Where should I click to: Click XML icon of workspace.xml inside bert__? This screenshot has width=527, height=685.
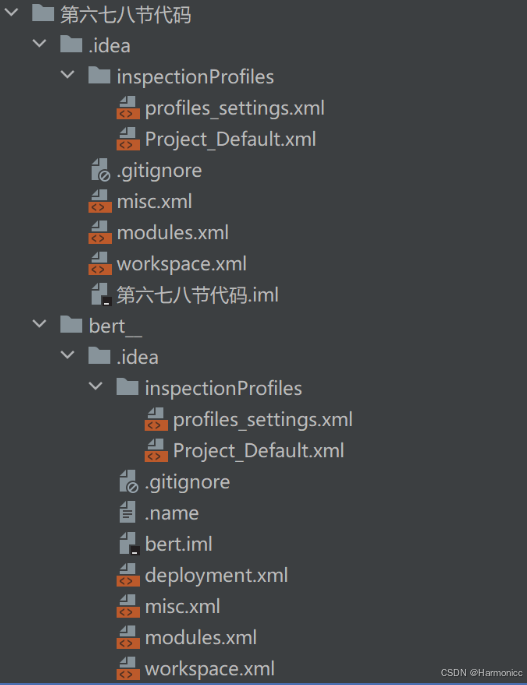pyautogui.click(x=128, y=668)
